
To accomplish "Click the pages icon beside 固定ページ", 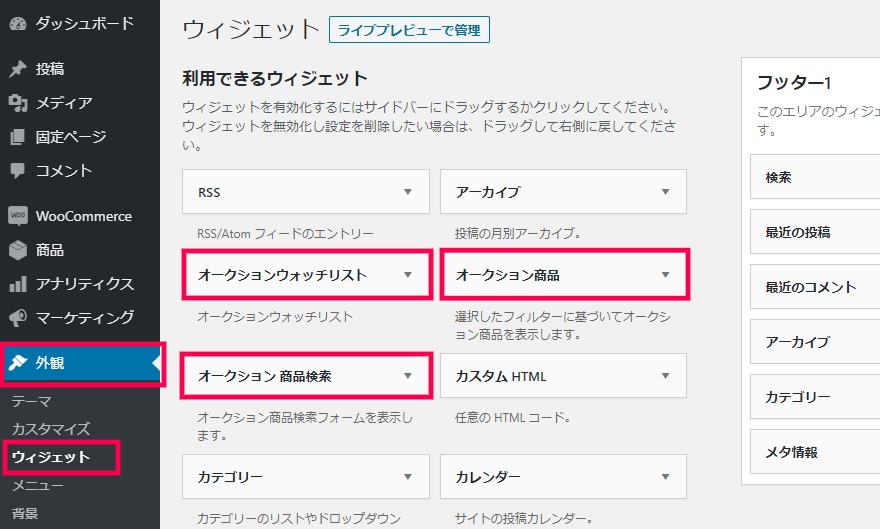I will [x=18, y=137].
